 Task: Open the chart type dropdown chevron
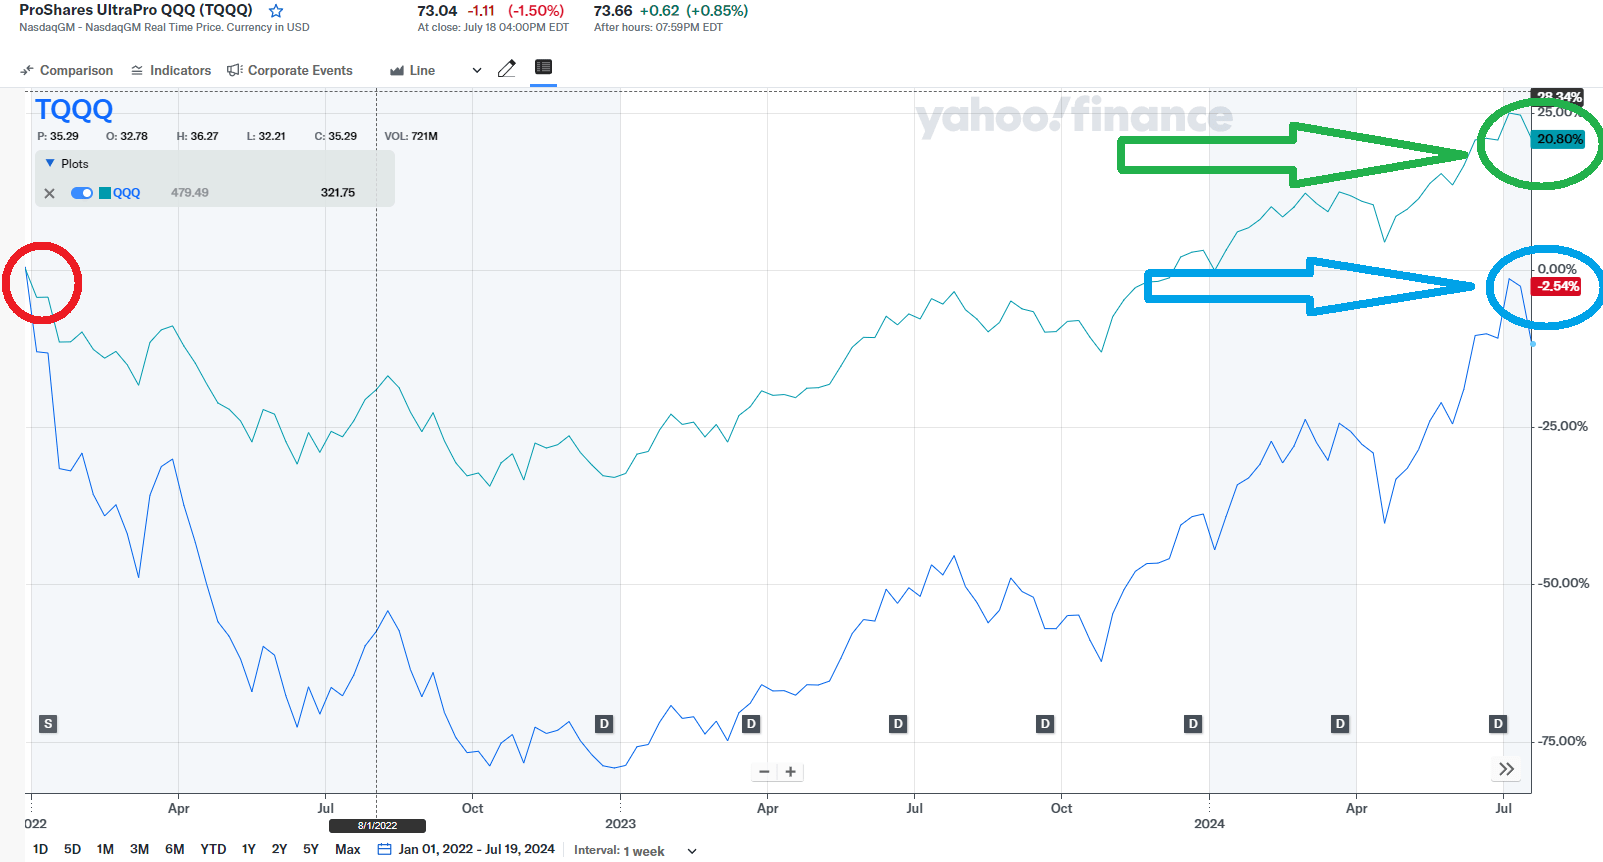tap(476, 70)
